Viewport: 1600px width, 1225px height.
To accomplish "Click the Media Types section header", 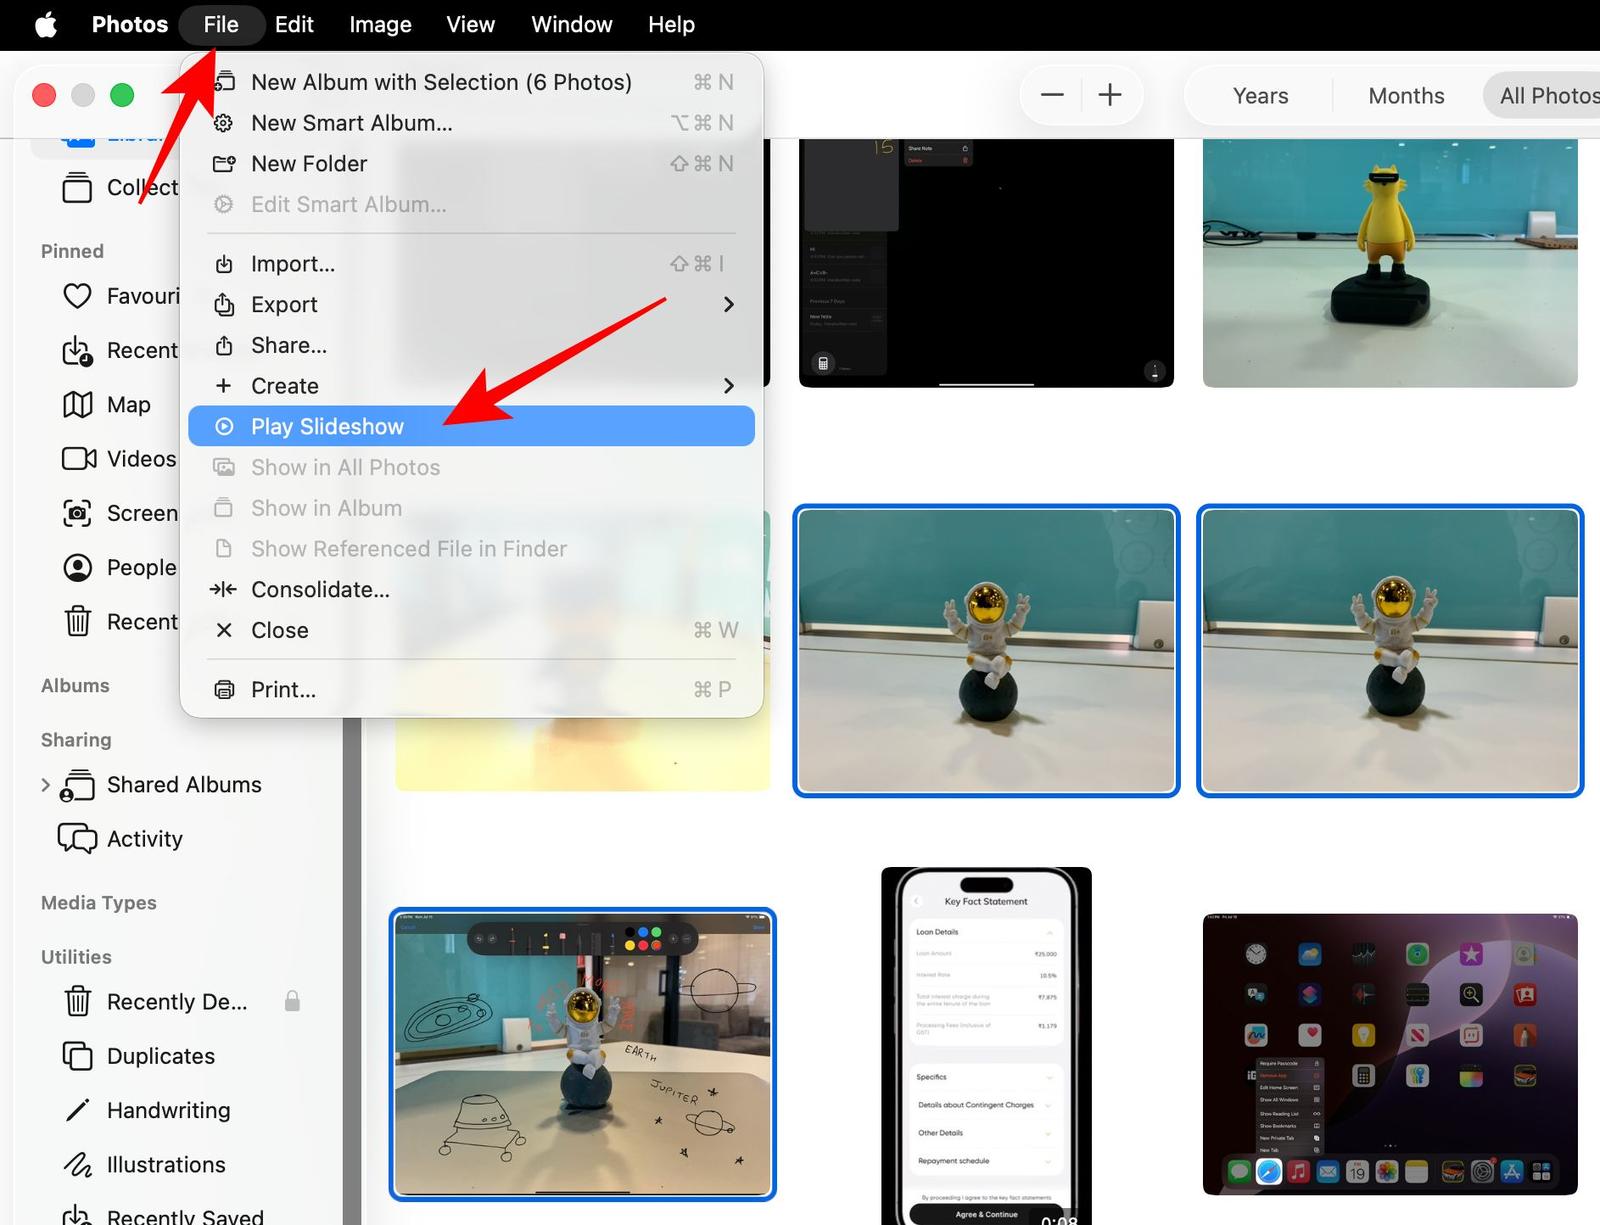I will pos(99,903).
